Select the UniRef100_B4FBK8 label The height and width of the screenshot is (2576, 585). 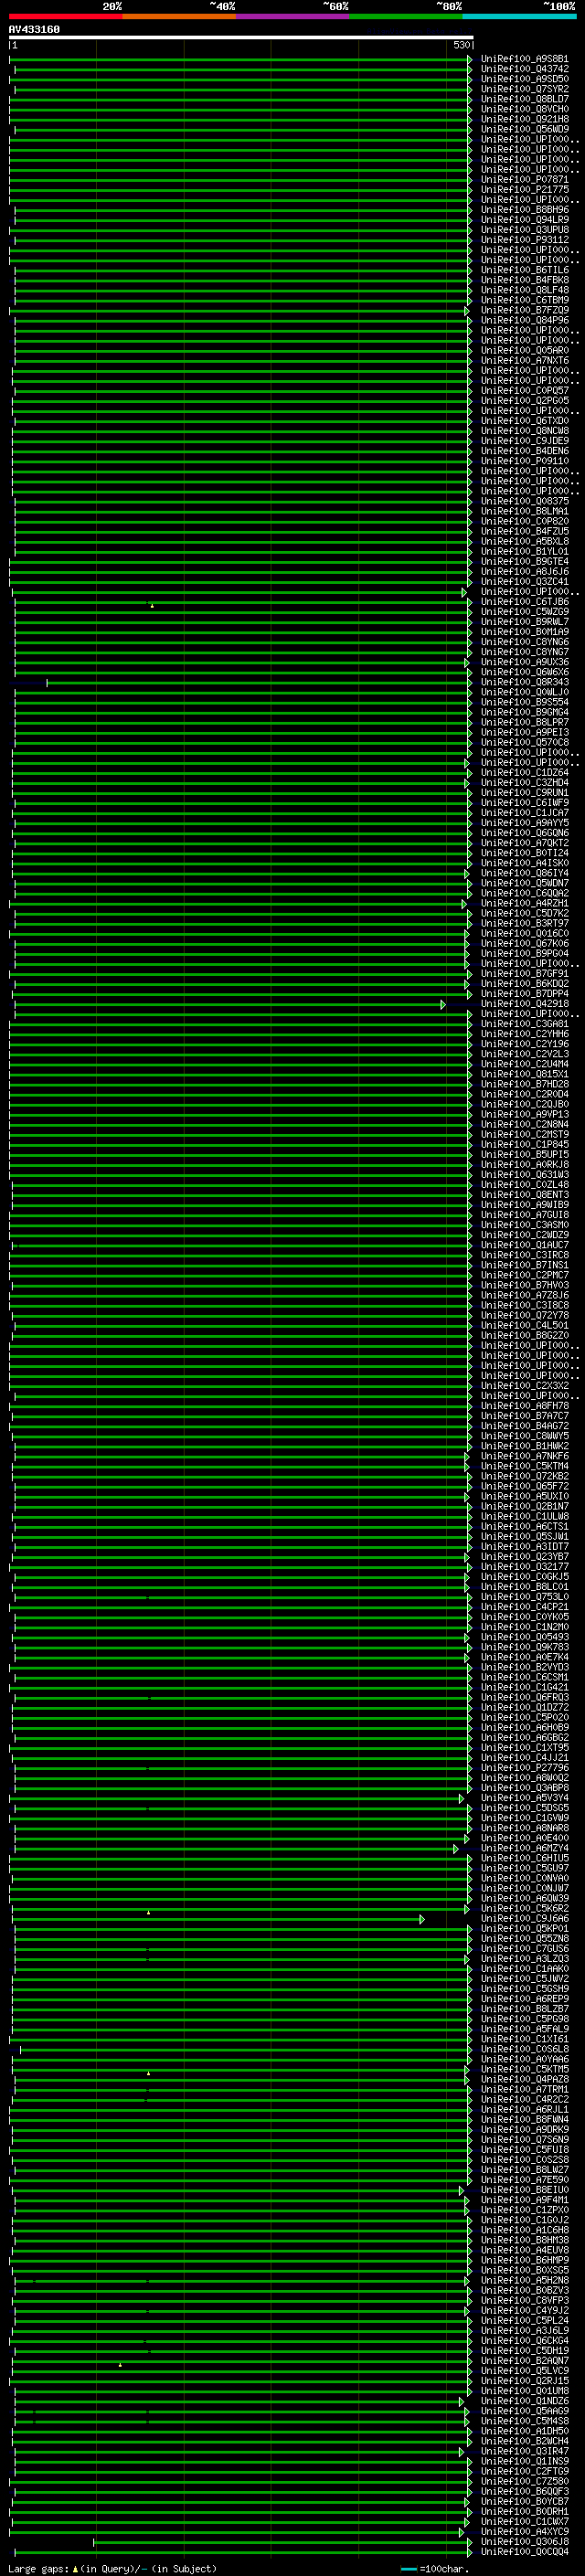pyautogui.click(x=524, y=280)
